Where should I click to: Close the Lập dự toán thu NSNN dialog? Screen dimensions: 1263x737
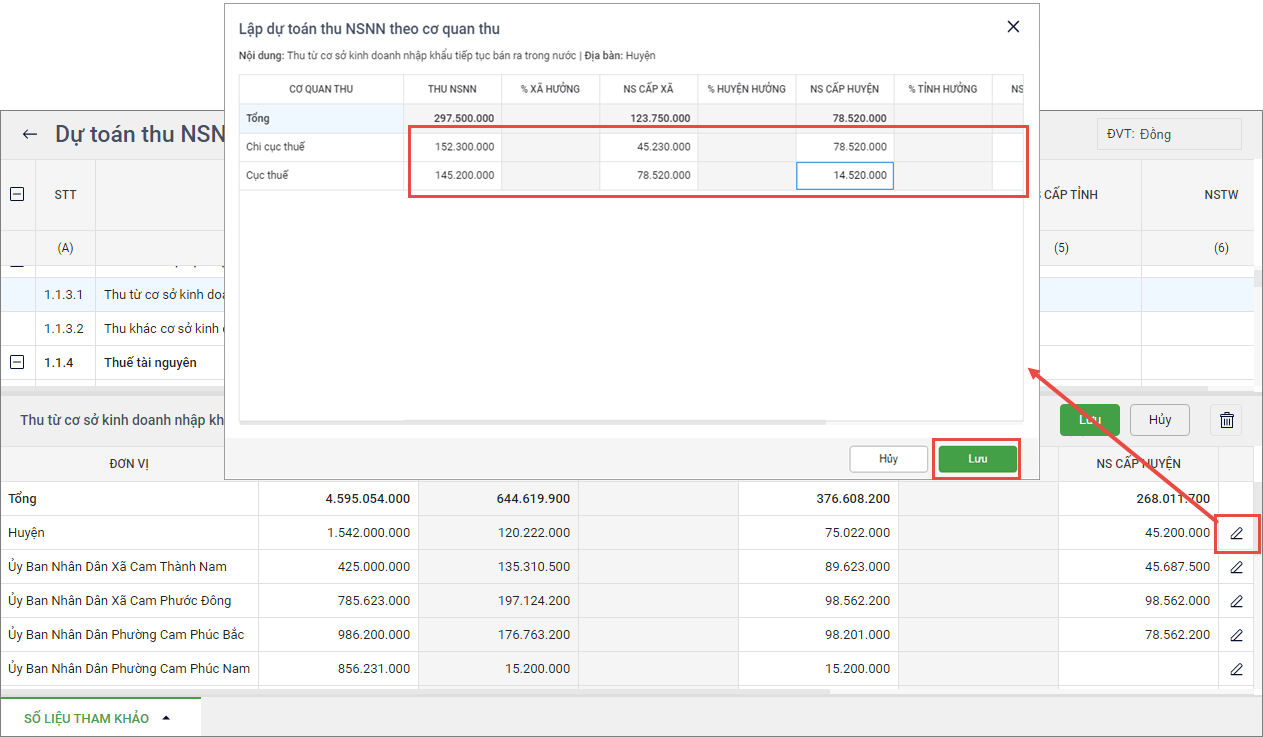pos(1013,27)
